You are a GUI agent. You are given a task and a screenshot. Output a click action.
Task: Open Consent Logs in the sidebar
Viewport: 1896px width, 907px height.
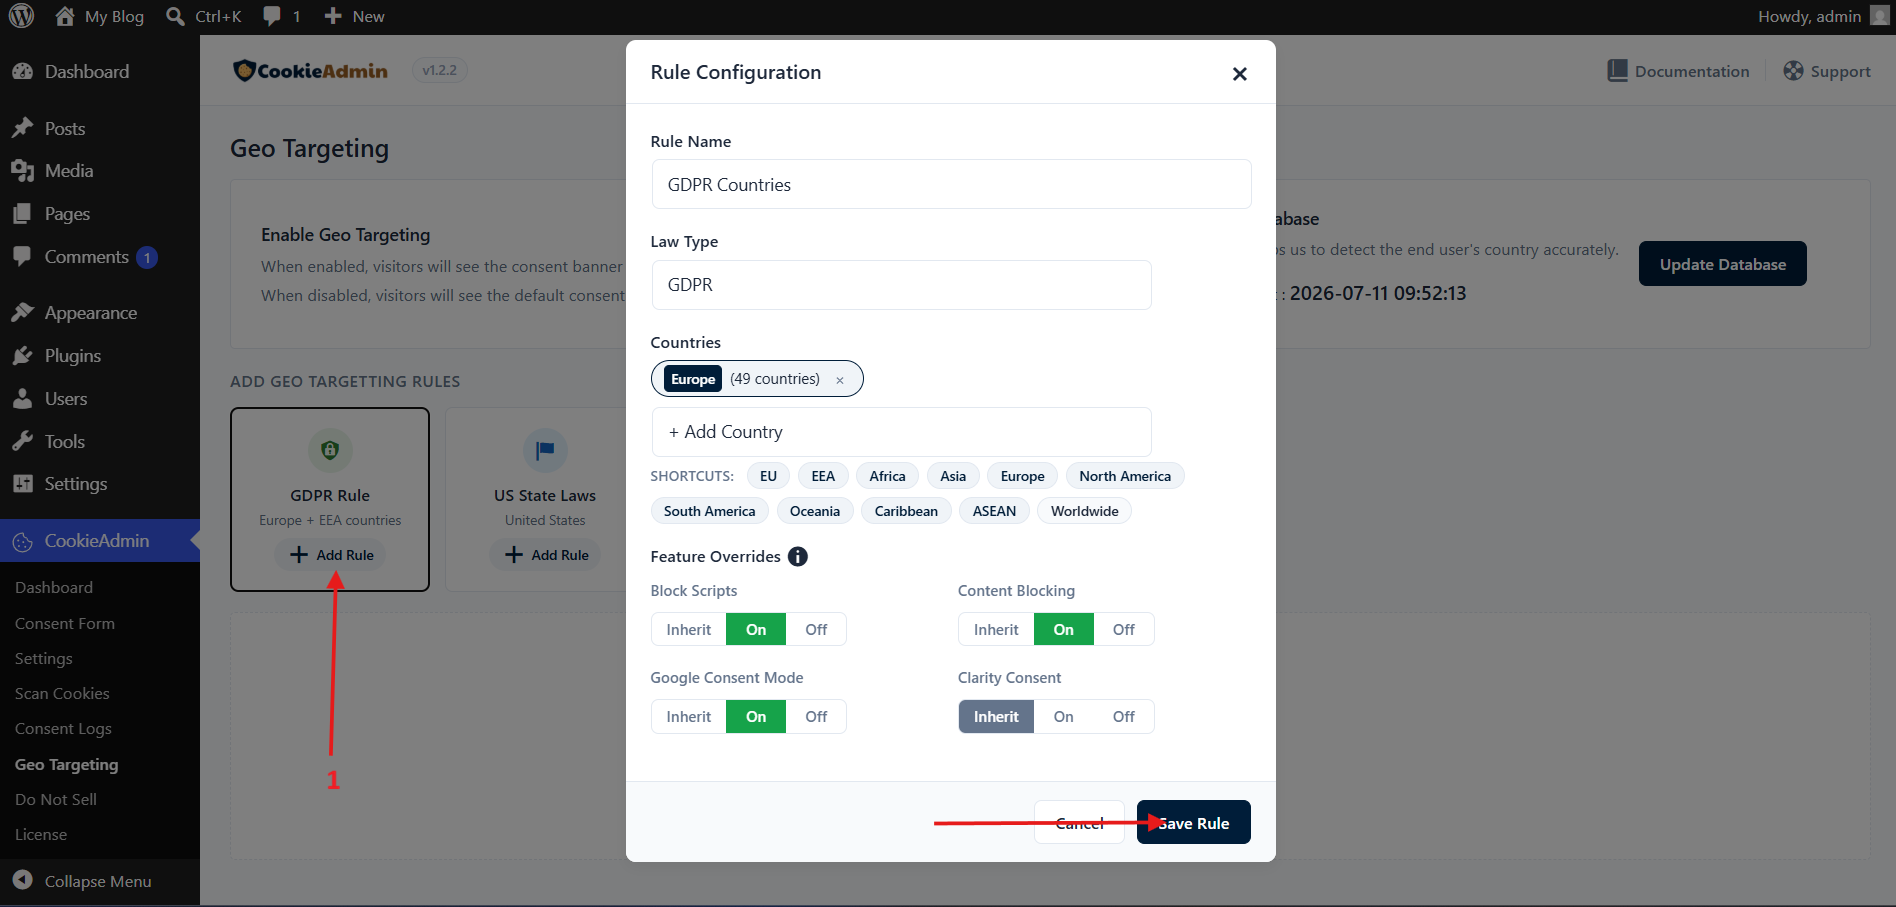[63, 729]
